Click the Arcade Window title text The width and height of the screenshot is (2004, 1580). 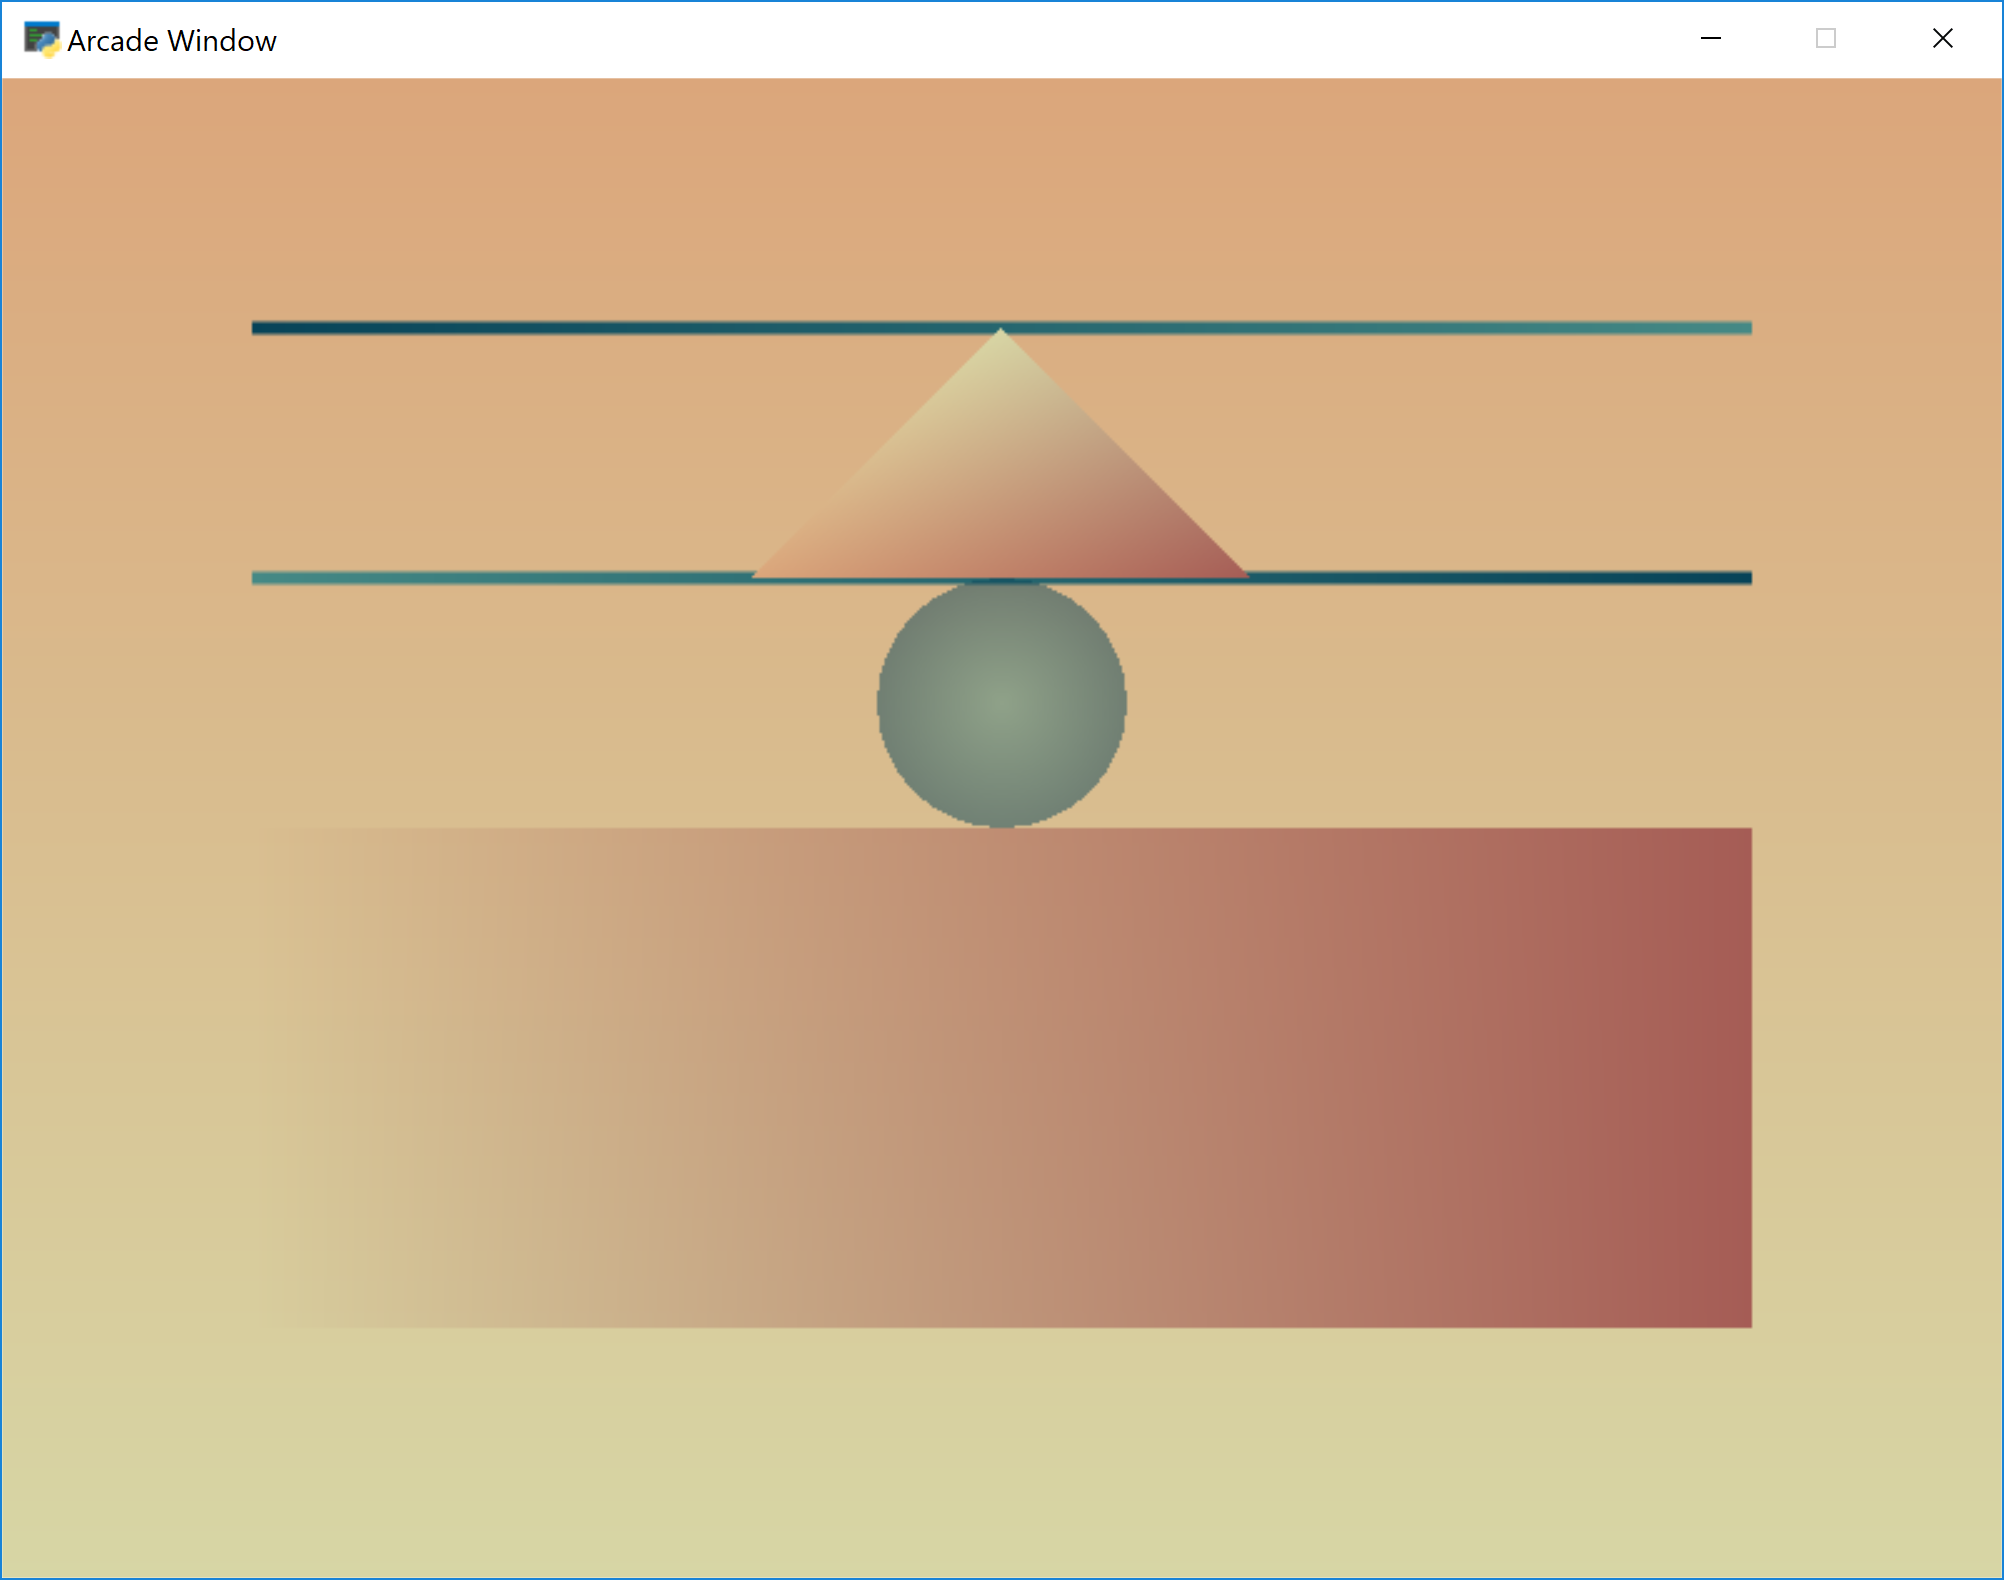point(172,41)
